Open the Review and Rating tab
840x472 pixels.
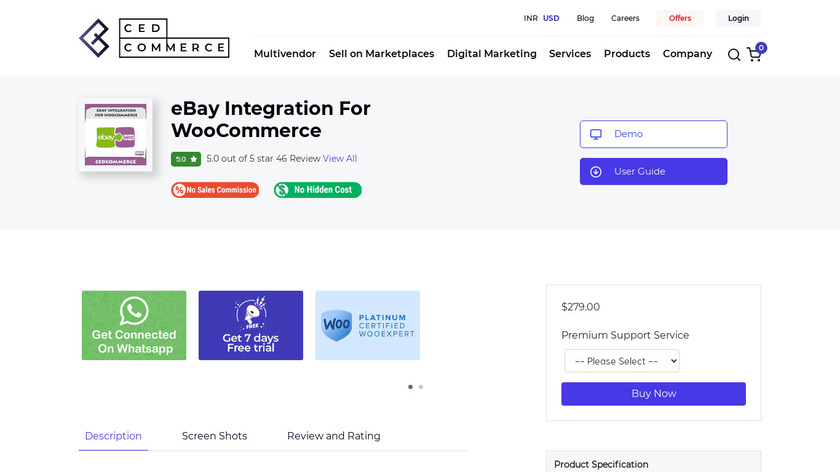(333, 436)
